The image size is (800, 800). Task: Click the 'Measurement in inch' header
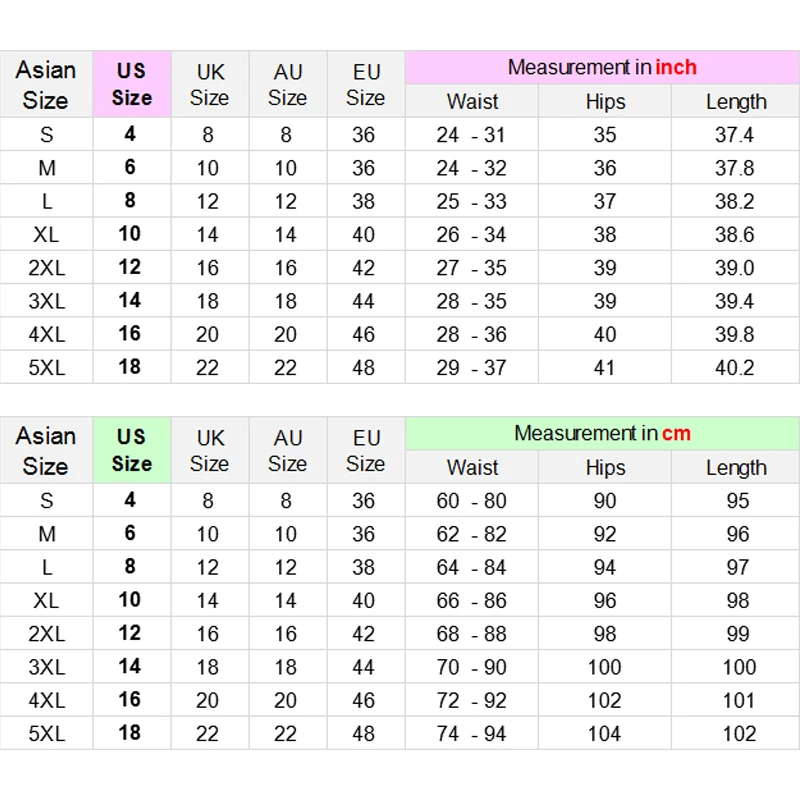coord(602,67)
